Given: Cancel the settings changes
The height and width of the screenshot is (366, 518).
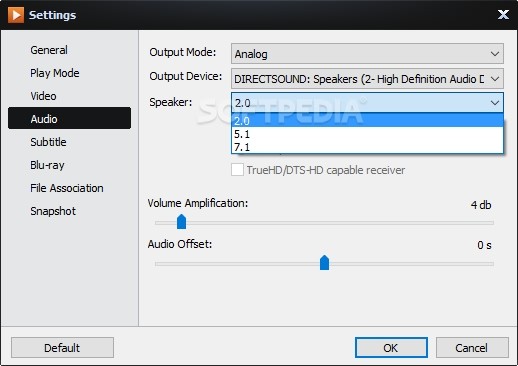Looking at the screenshot, I should 472,348.
